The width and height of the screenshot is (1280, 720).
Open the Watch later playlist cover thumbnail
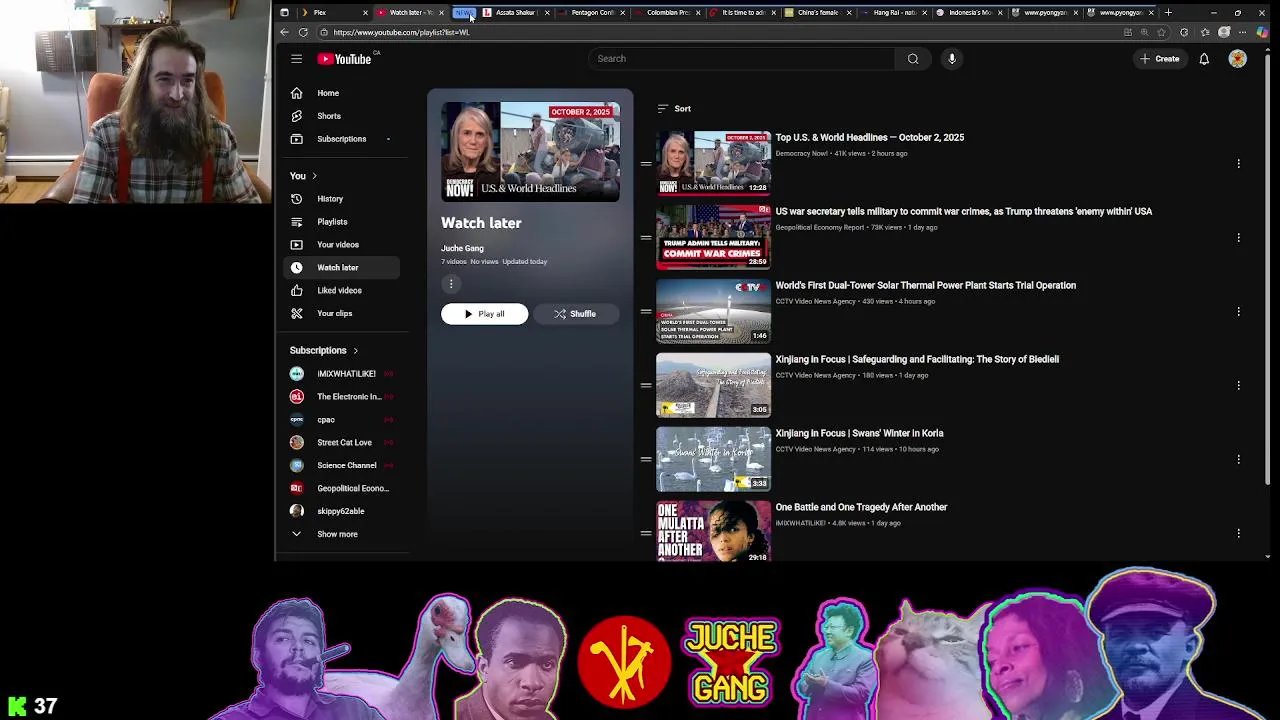(530, 152)
